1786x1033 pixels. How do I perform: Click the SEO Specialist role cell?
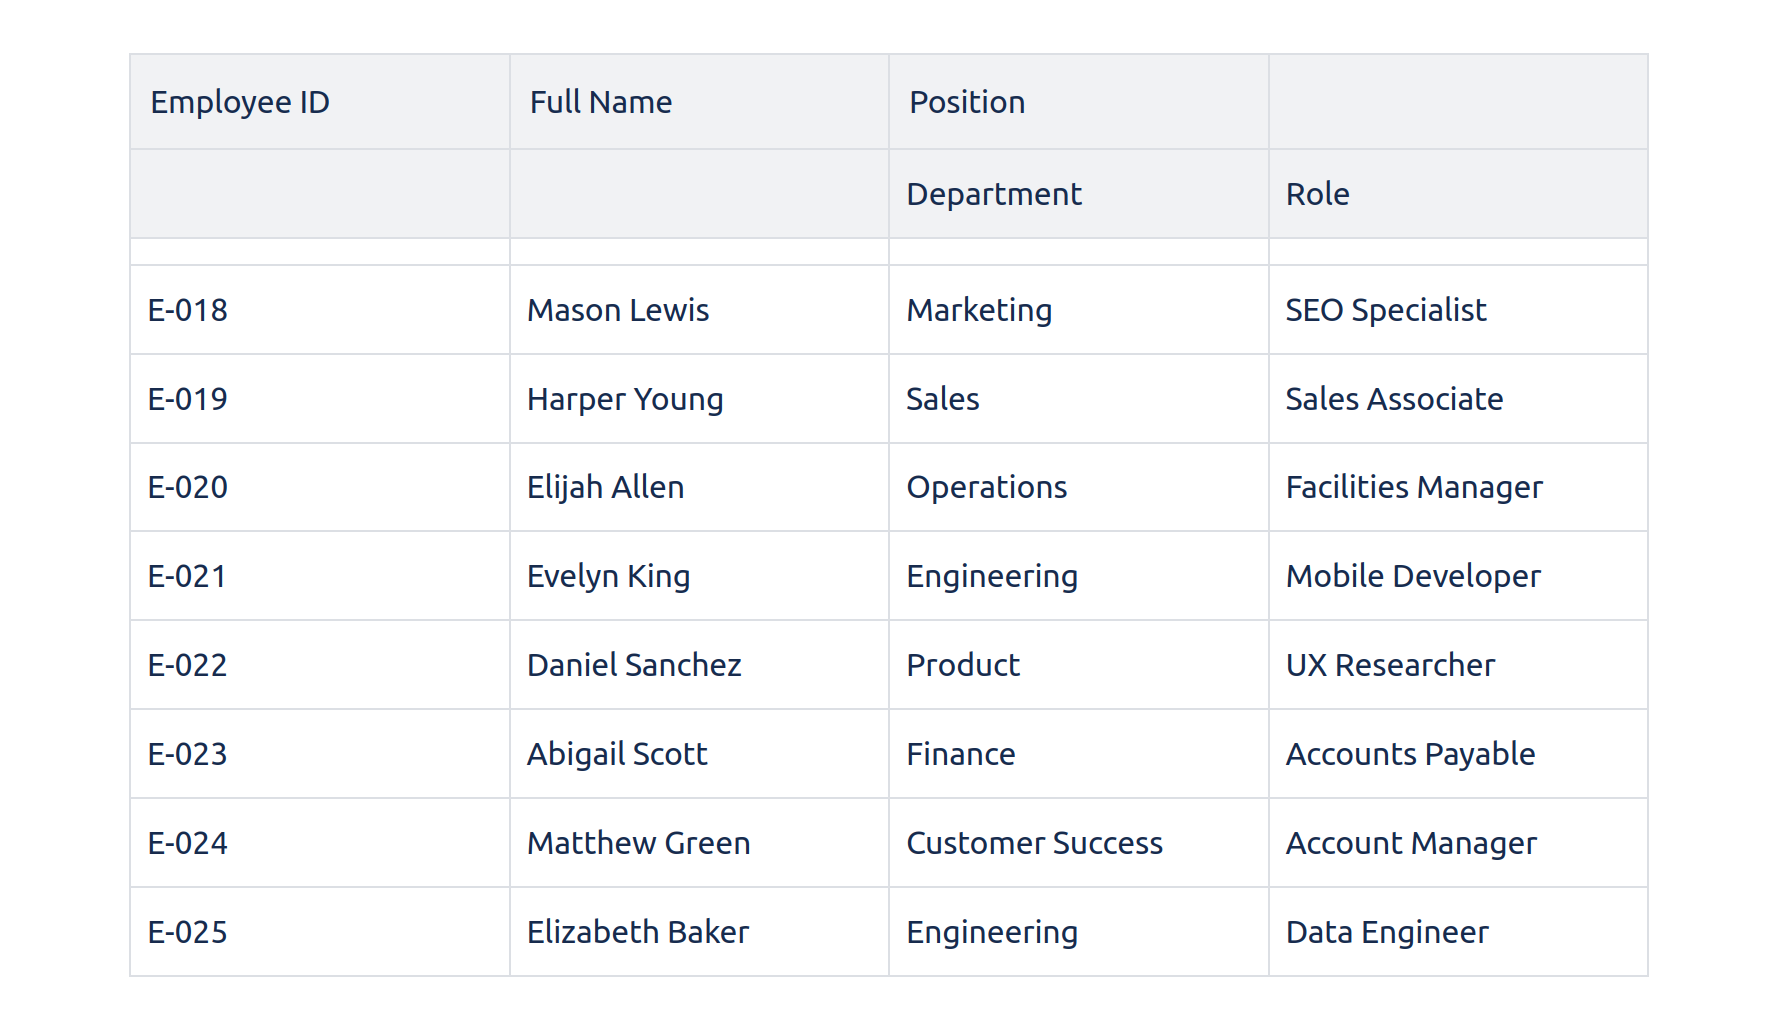[1386, 310]
